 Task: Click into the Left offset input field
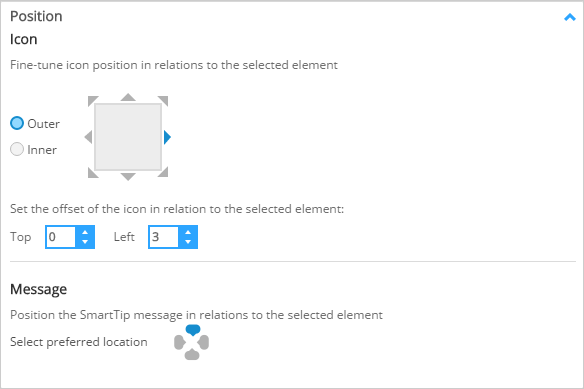click(164, 237)
